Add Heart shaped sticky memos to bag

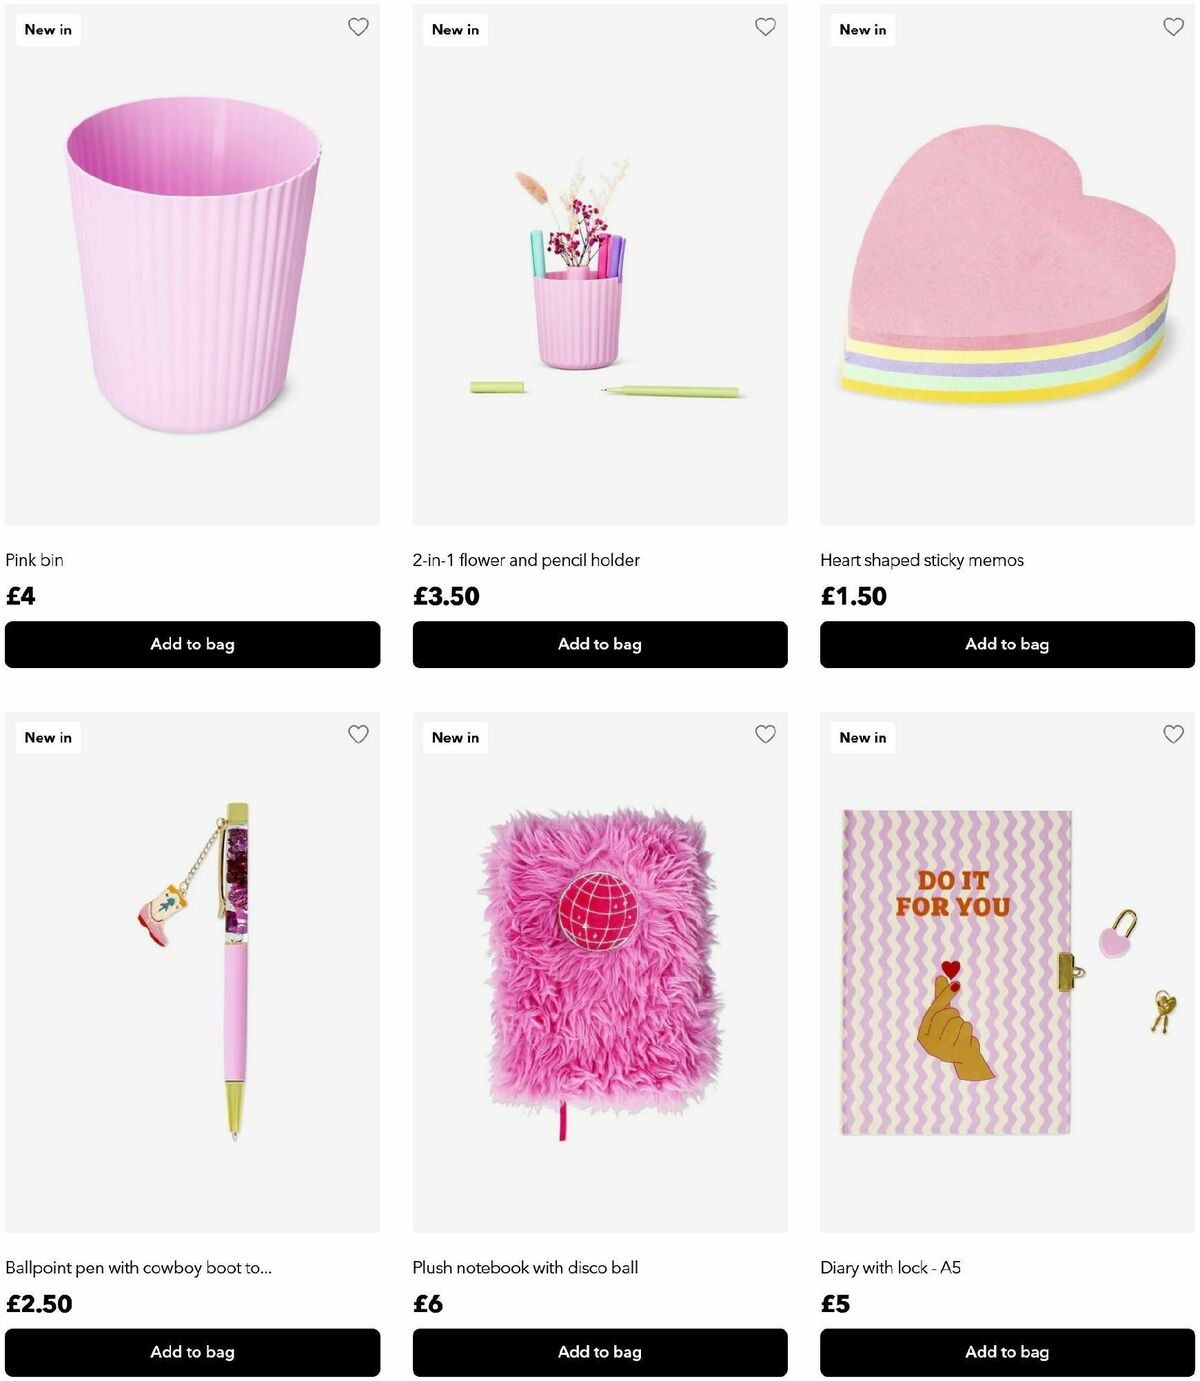(x=1007, y=644)
